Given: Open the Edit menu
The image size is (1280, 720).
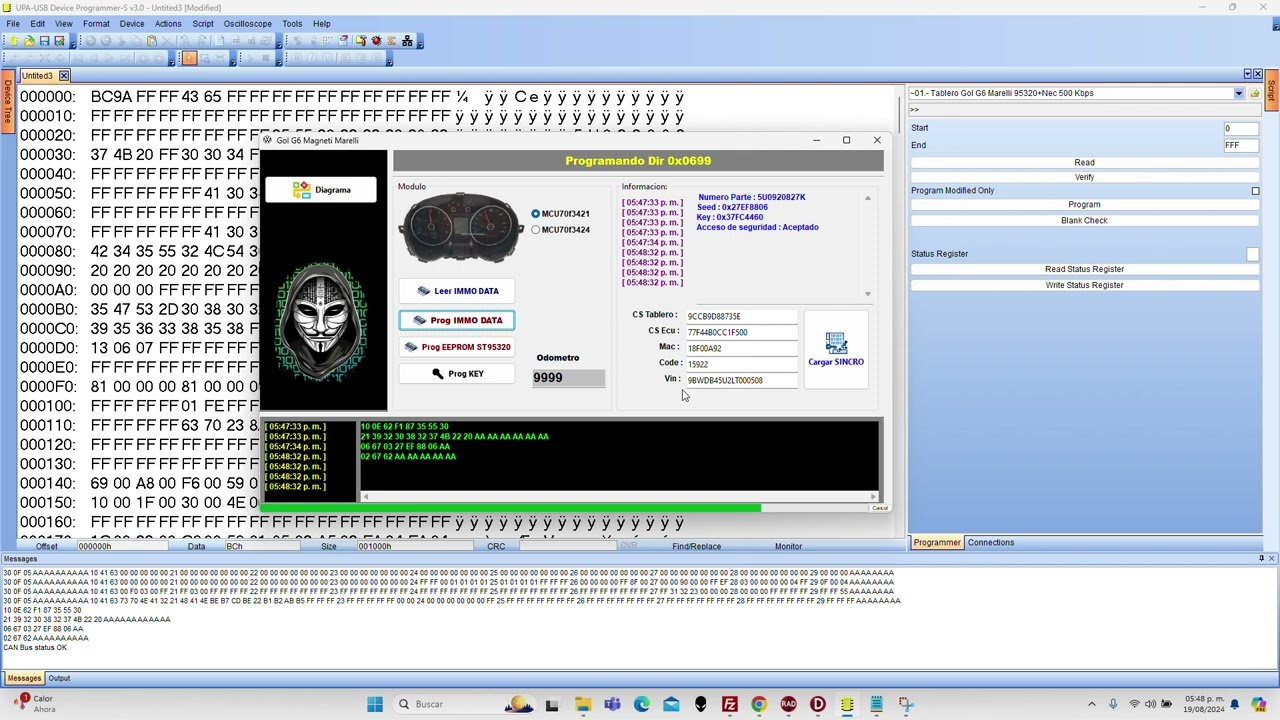Looking at the screenshot, I should pos(37,24).
